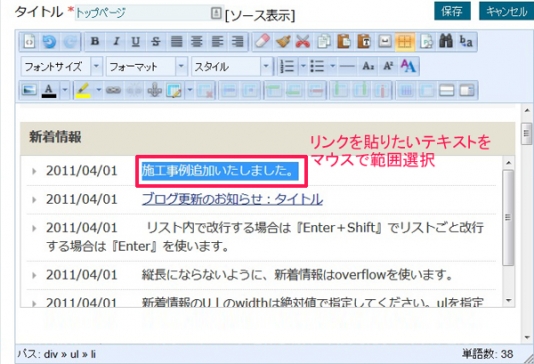Apply superscript formatting
This screenshot has width=534, height=364.
388,66
